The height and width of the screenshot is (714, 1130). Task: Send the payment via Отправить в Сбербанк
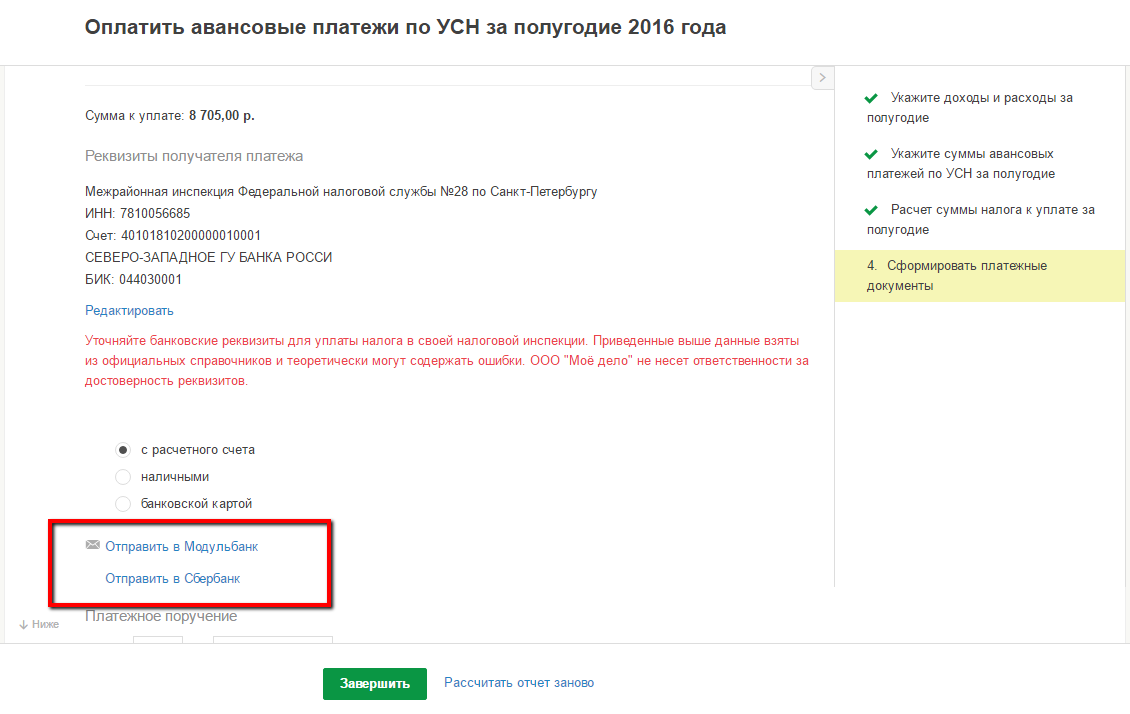(x=172, y=579)
